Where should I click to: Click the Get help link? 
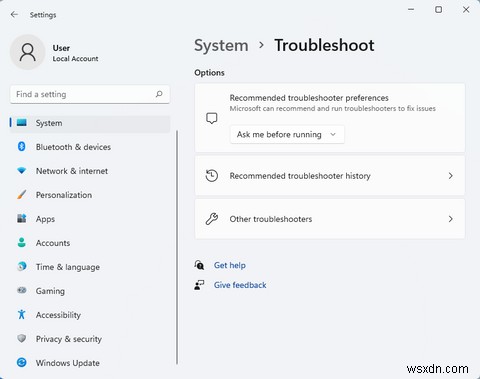coord(230,265)
